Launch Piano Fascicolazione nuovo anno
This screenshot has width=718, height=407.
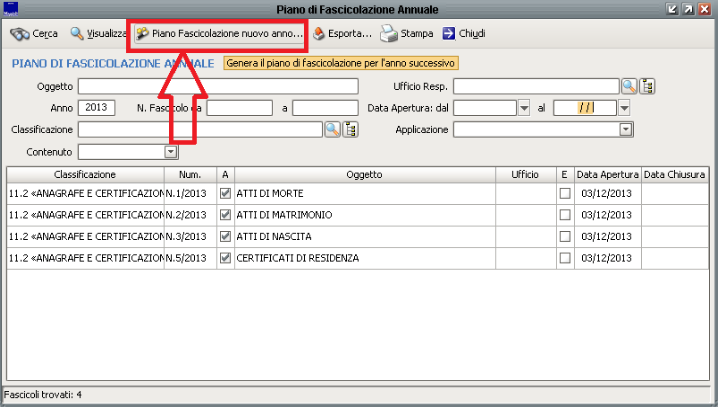pyautogui.click(x=220, y=33)
